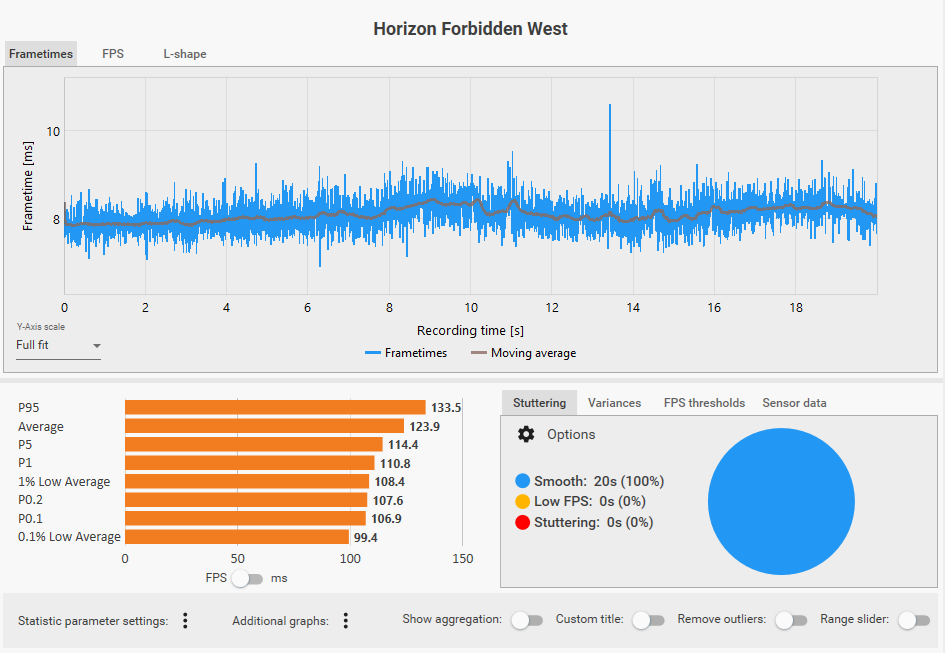Click the 99.4 value label
This screenshot has height=653, width=945.
pos(365,537)
